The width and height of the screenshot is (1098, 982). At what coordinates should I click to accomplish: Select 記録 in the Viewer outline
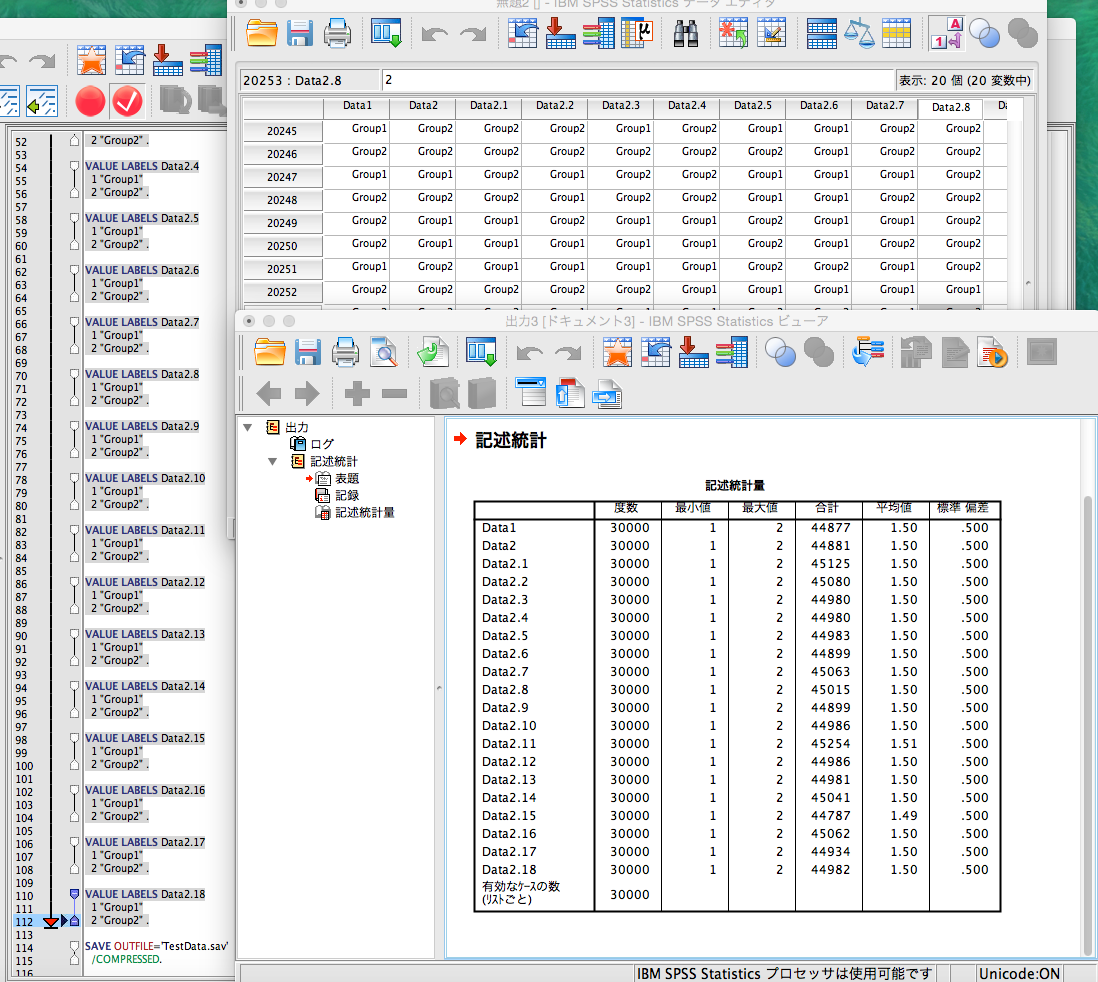coord(347,495)
